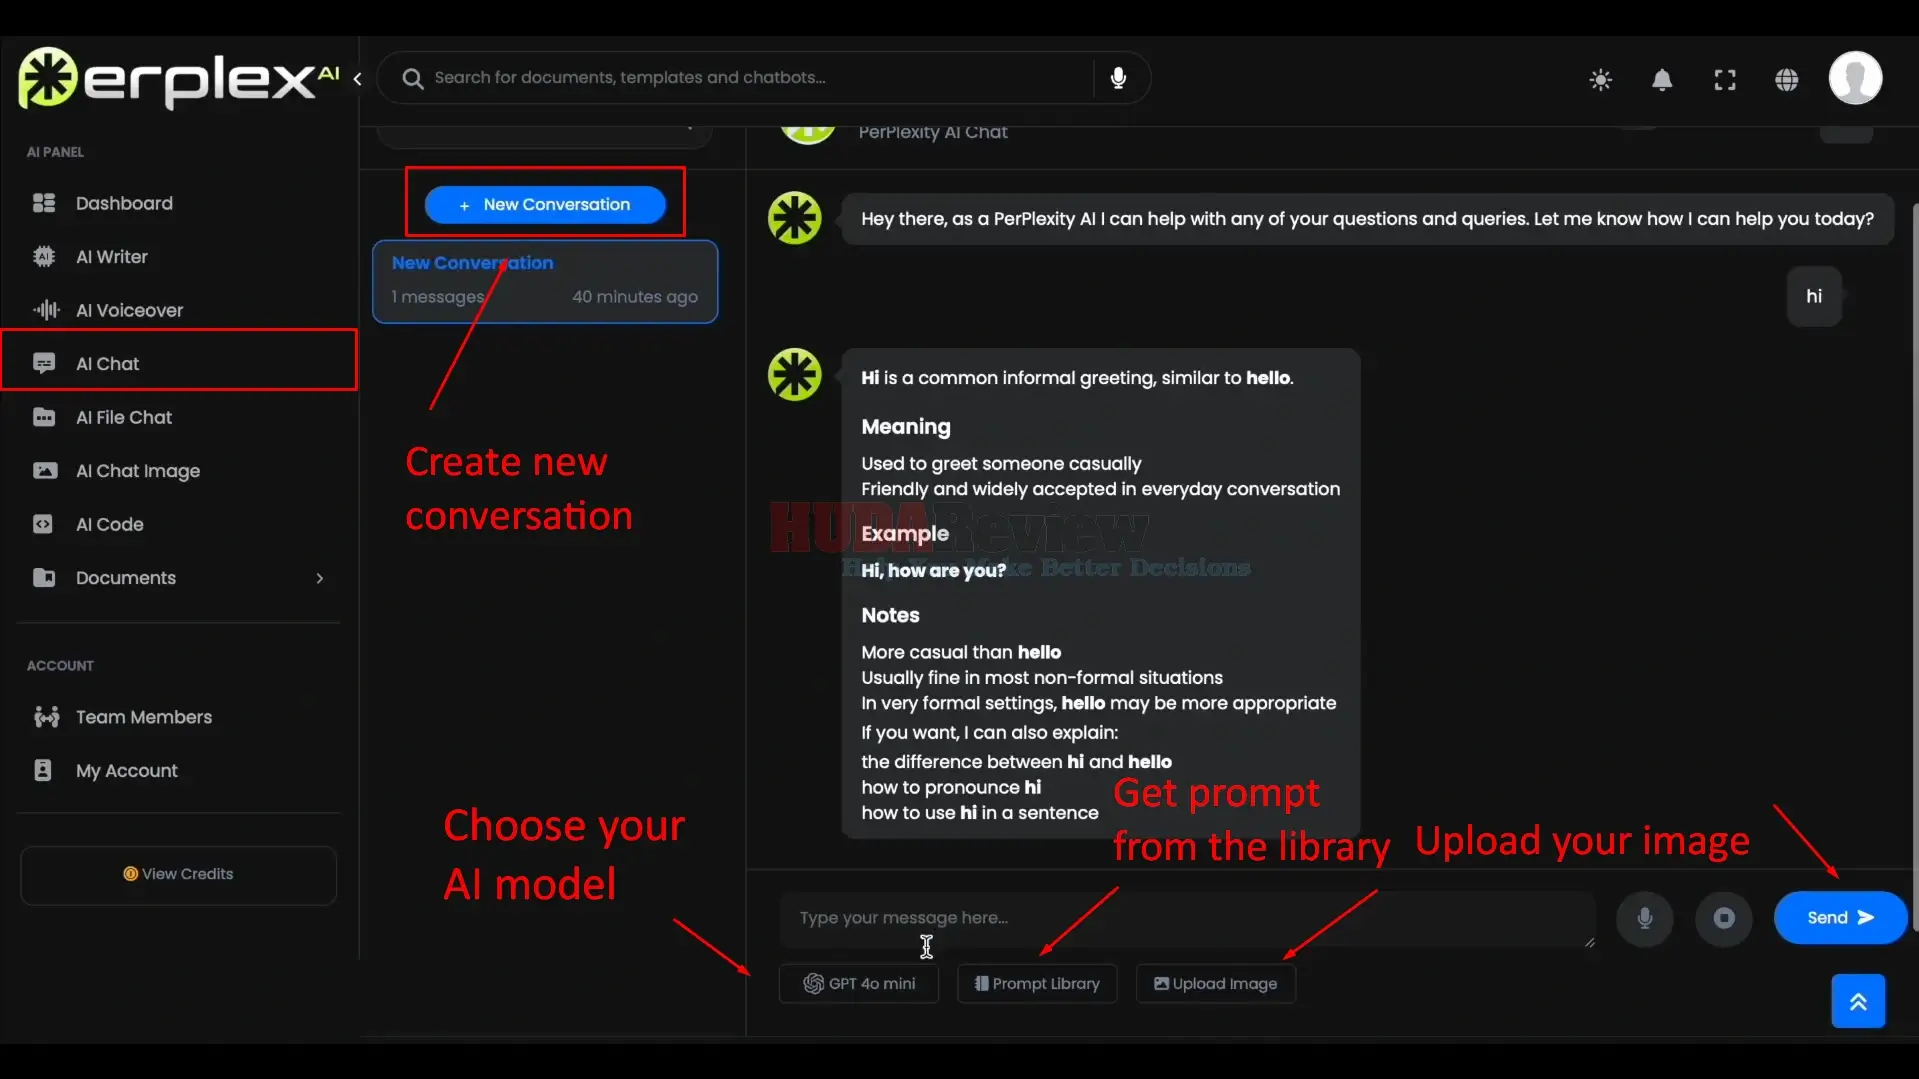Open notifications bell
This screenshot has width=1919, height=1079.
pos(1662,80)
